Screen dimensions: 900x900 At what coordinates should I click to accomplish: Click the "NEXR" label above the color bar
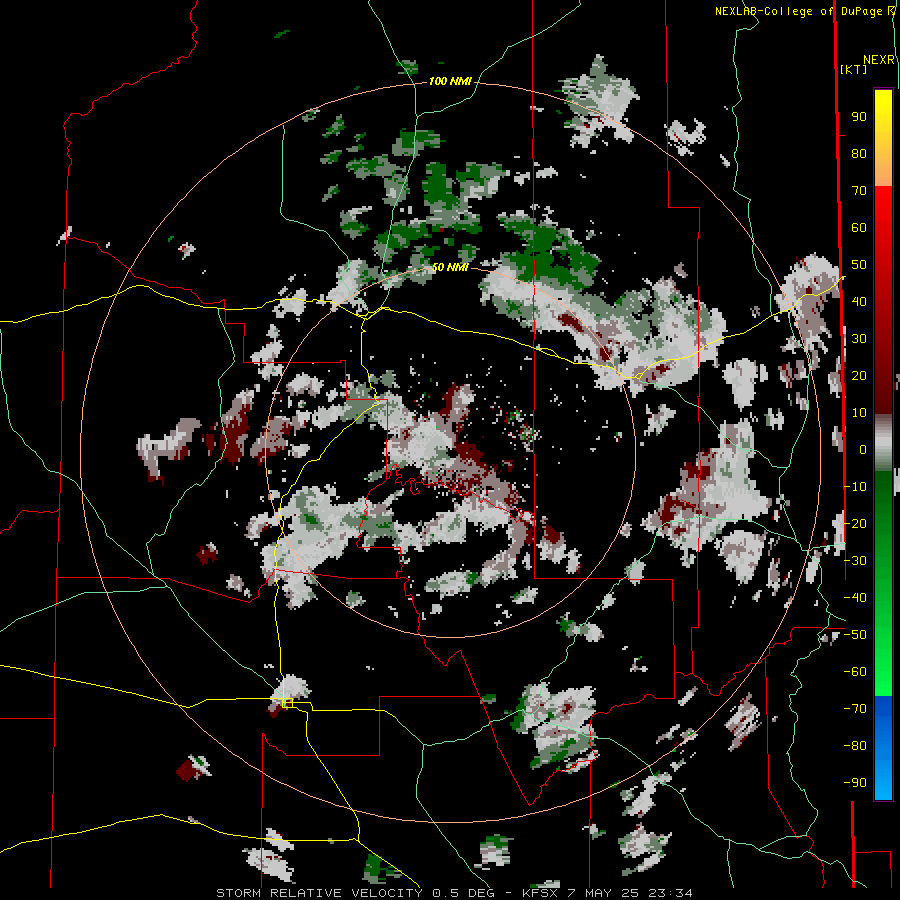(x=879, y=60)
